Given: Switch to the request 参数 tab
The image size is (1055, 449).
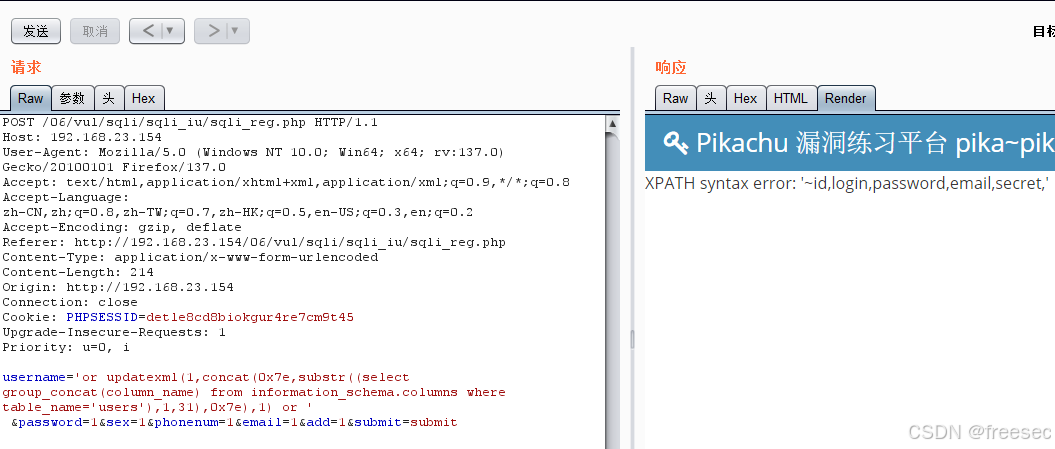Looking at the screenshot, I should tap(72, 98).
